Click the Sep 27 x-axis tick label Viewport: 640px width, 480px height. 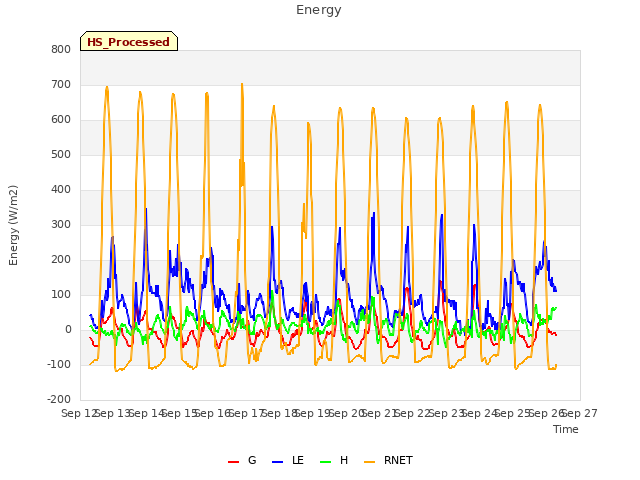click(x=580, y=413)
